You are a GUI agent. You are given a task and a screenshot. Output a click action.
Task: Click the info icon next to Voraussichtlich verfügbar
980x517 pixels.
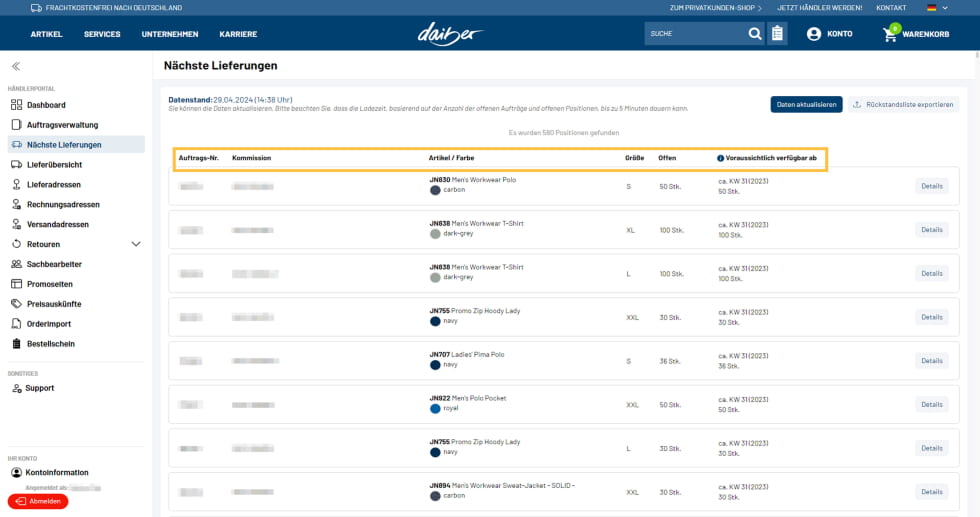click(x=720, y=158)
